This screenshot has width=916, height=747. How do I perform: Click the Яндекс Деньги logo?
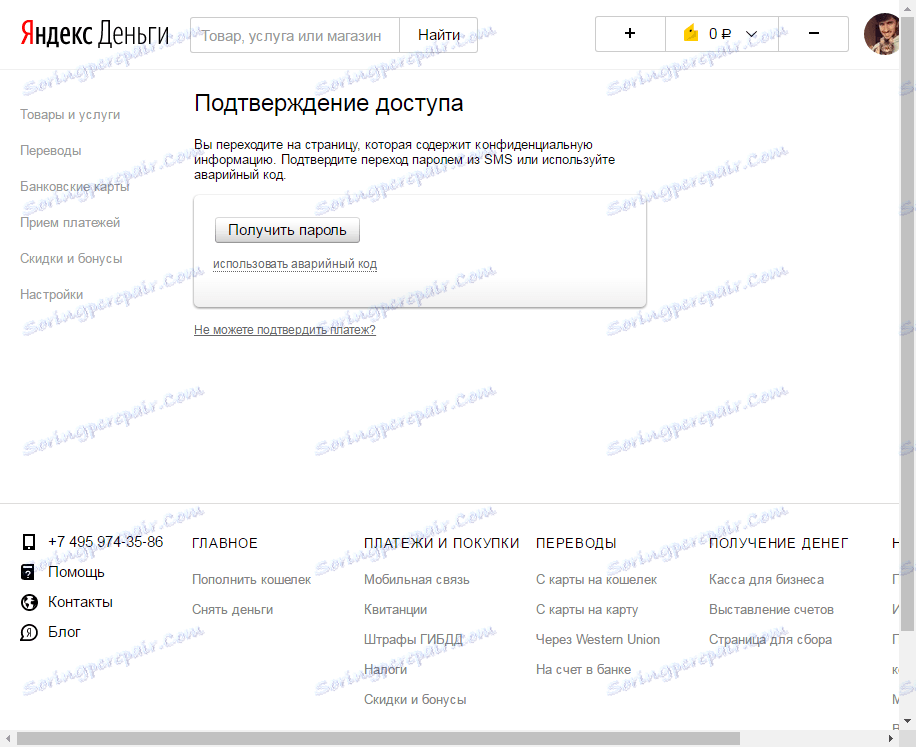(x=95, y=34)
